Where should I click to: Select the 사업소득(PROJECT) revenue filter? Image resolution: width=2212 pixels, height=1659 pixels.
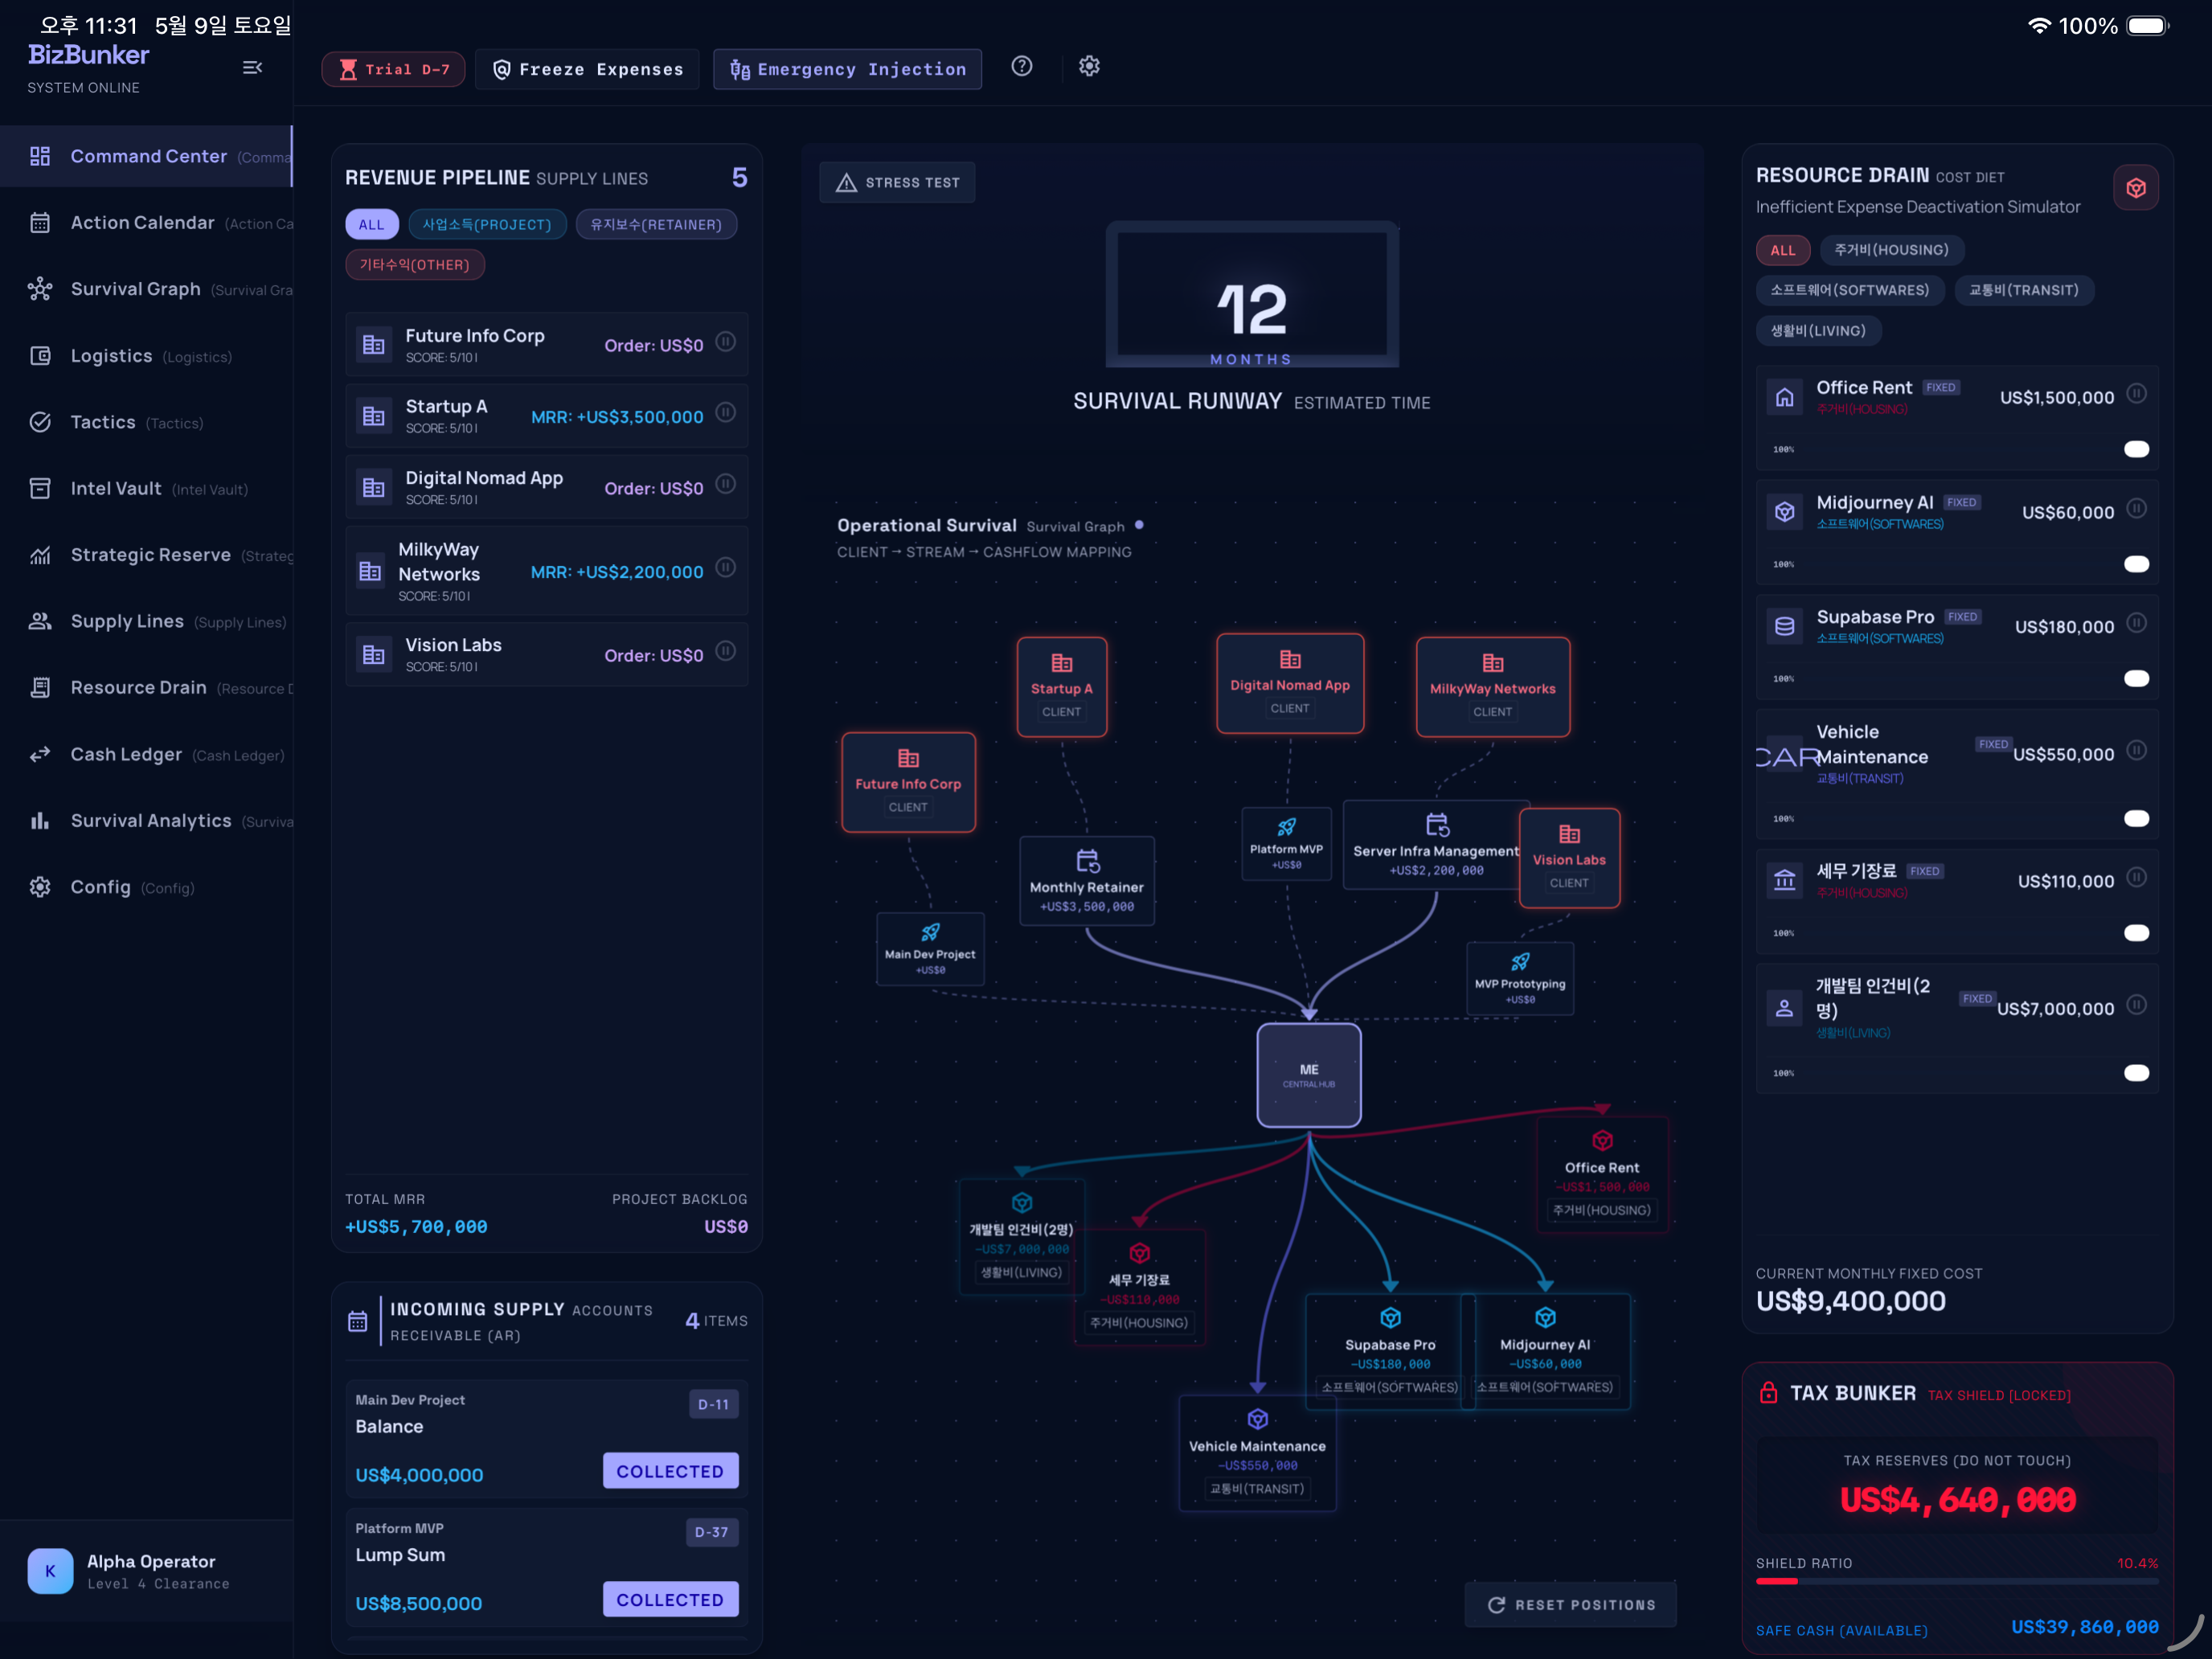pos(487,225)
